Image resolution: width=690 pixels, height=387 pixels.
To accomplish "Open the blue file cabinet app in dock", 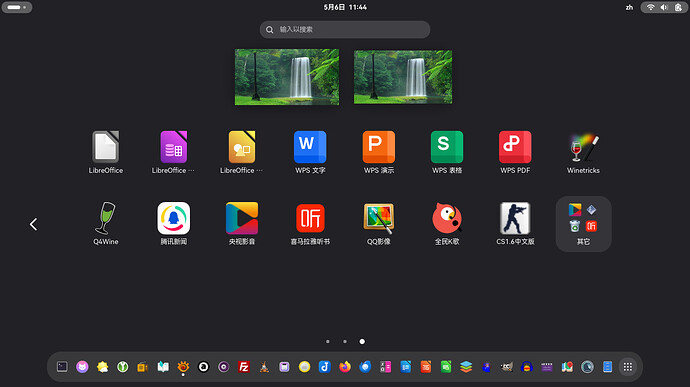I will 608,366.
